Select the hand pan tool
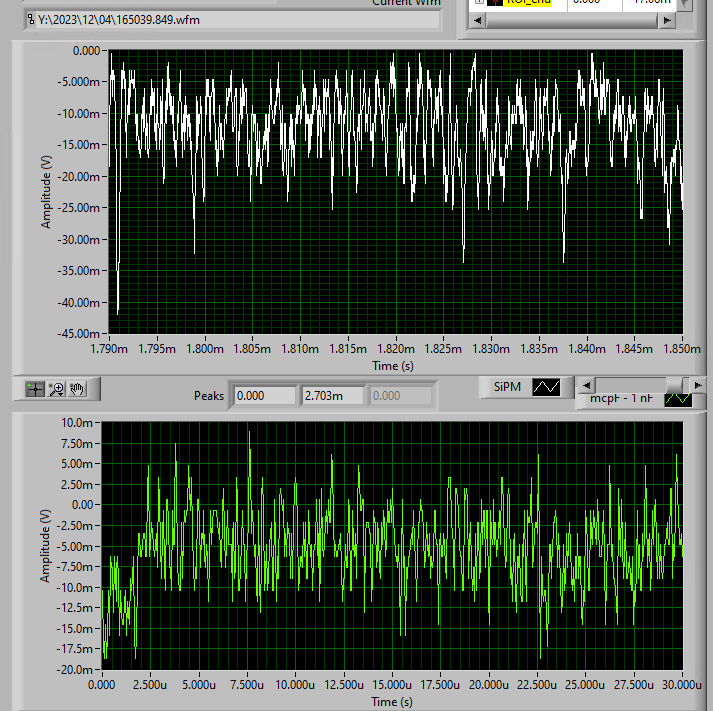 click(77, 389)
